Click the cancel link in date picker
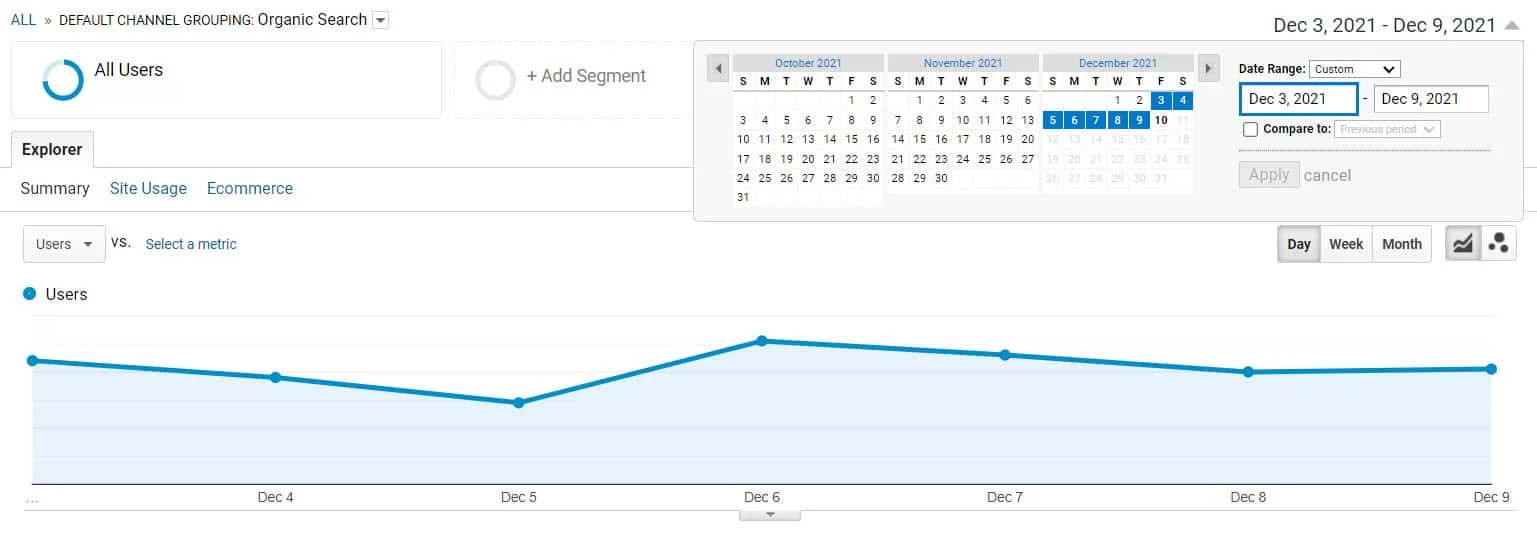Image resolution: width=1537 pixels, height=533 pixels. [x=1327, y=175]
